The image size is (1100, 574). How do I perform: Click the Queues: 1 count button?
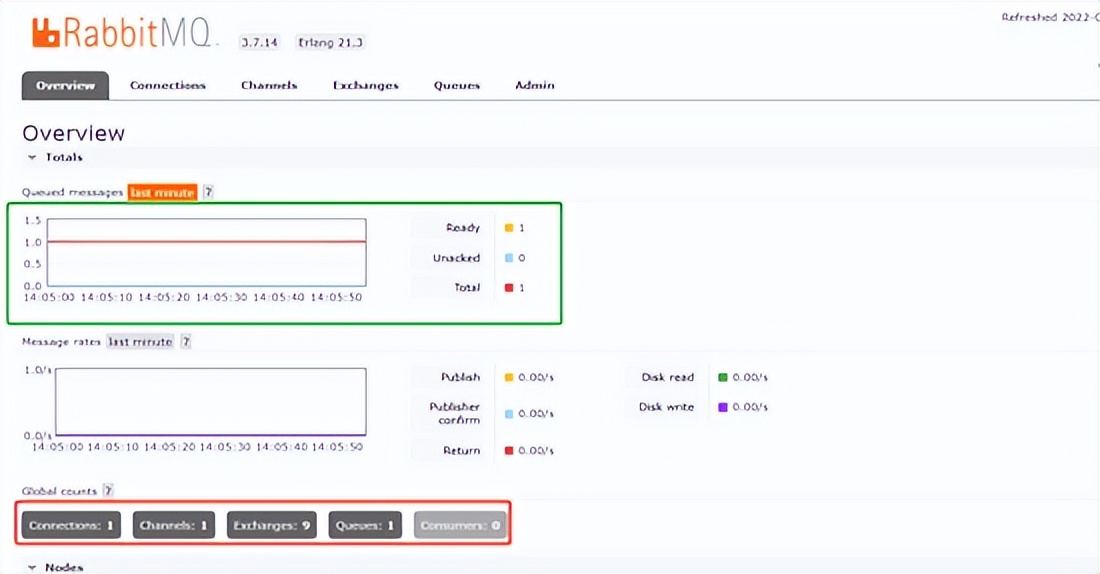tap(365, 525)
